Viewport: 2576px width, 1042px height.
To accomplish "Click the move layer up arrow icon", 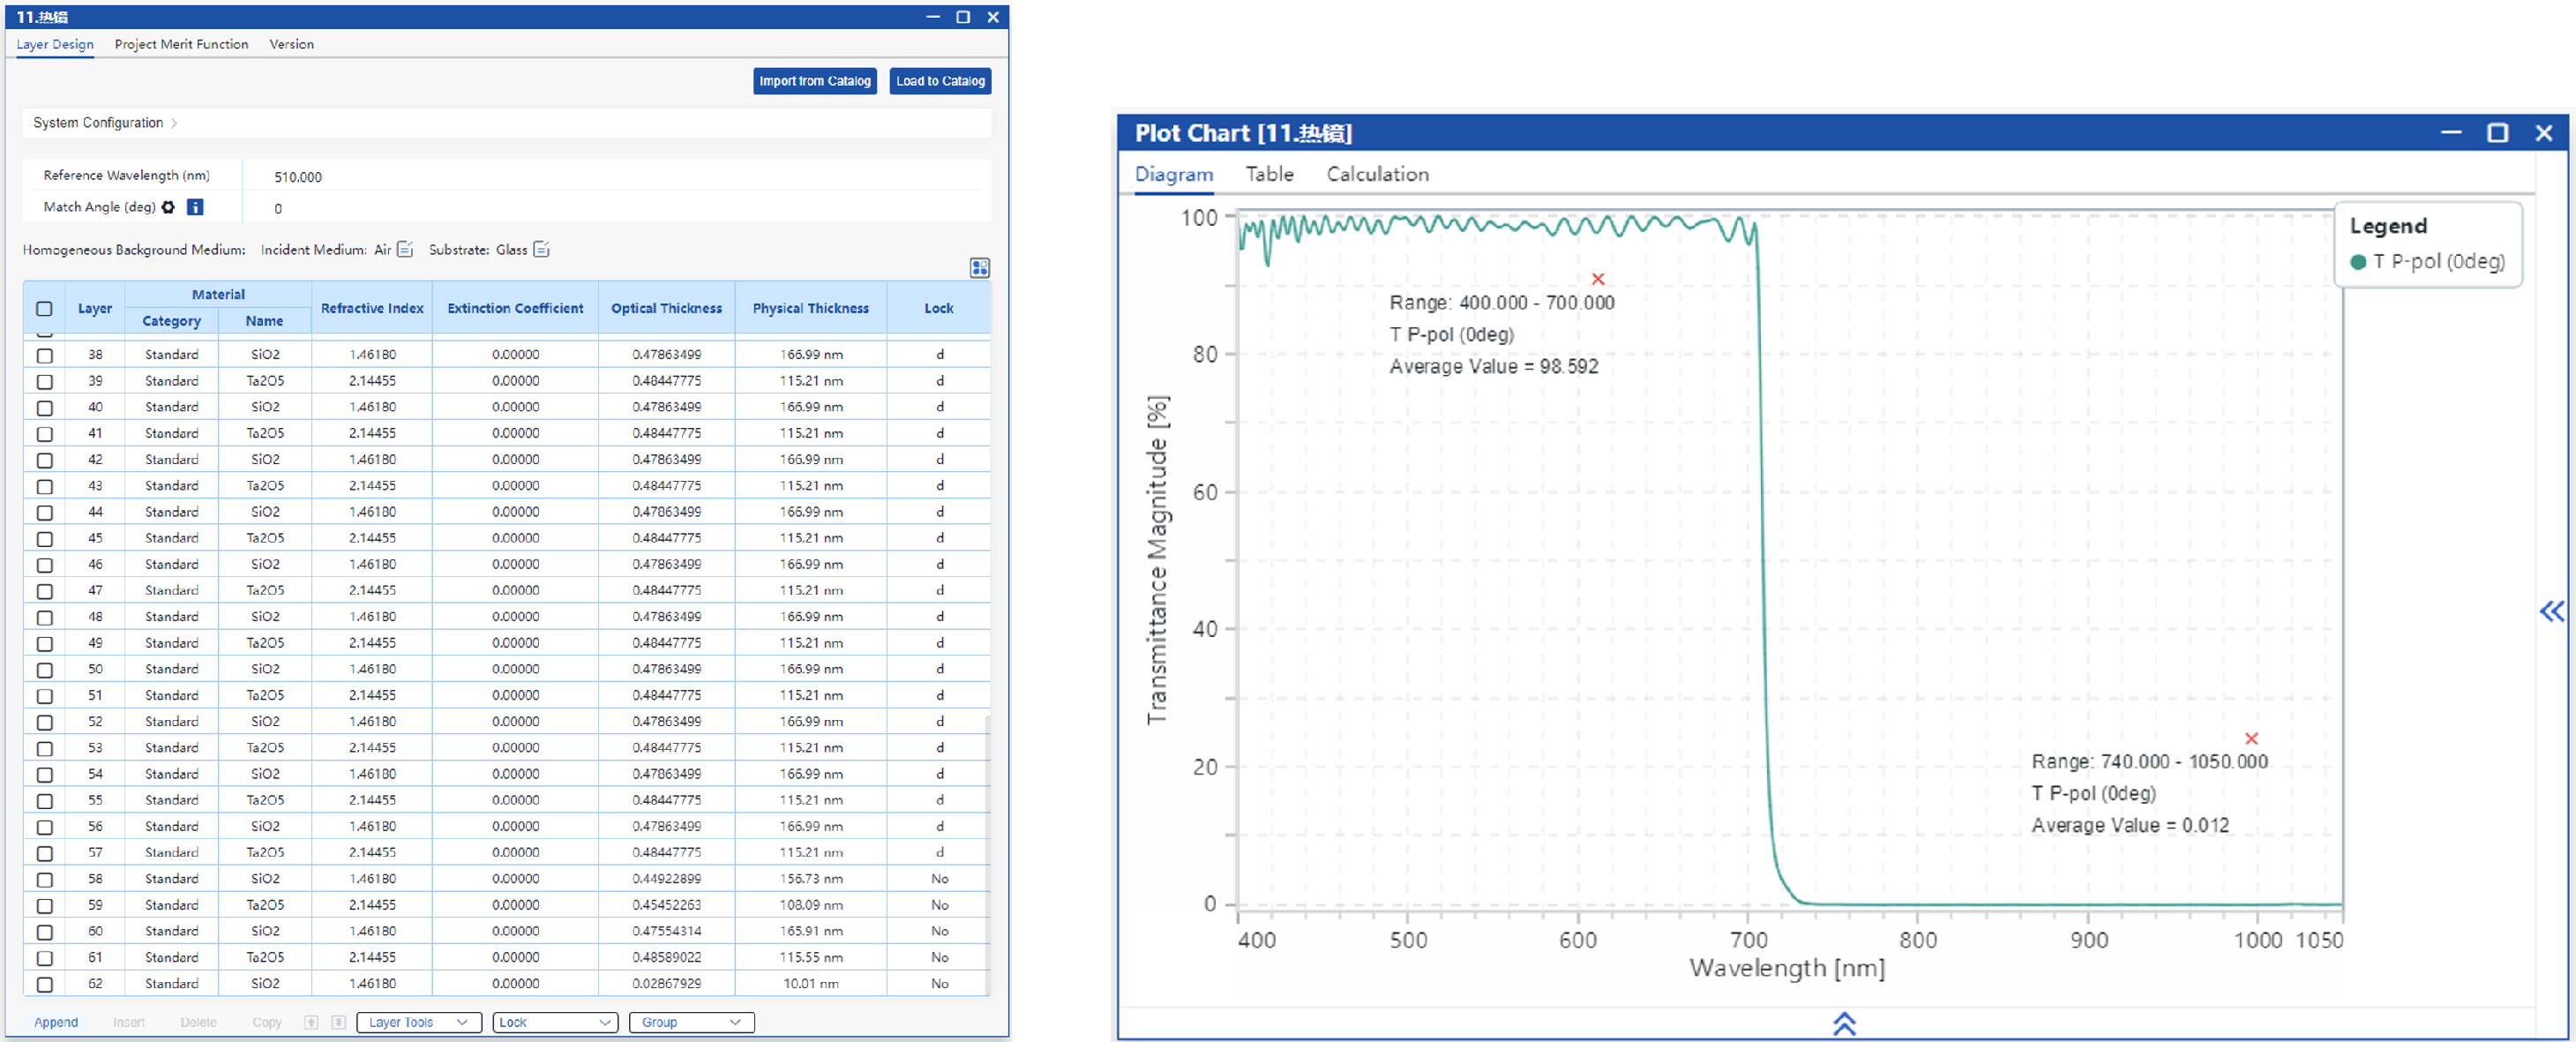I will (311, 1022).
